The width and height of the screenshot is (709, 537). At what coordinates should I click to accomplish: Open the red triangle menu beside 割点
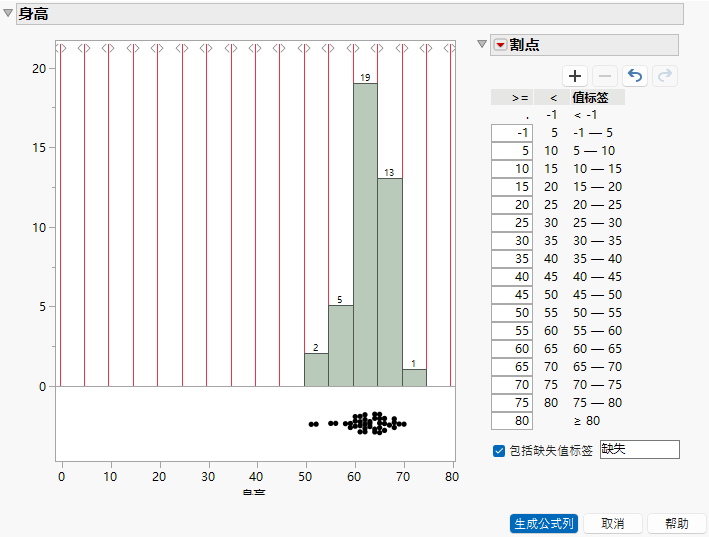click(x=500, y=45)
